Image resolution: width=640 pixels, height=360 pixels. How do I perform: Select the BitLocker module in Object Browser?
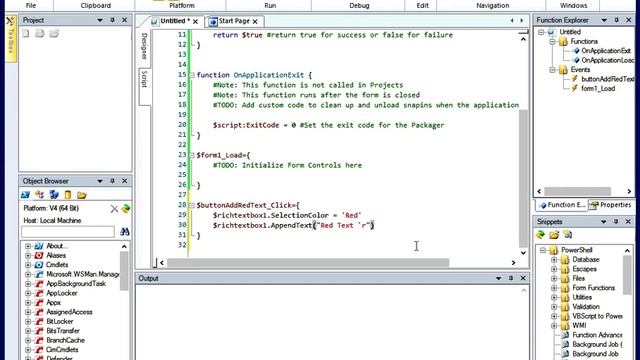tap(60, 321)
